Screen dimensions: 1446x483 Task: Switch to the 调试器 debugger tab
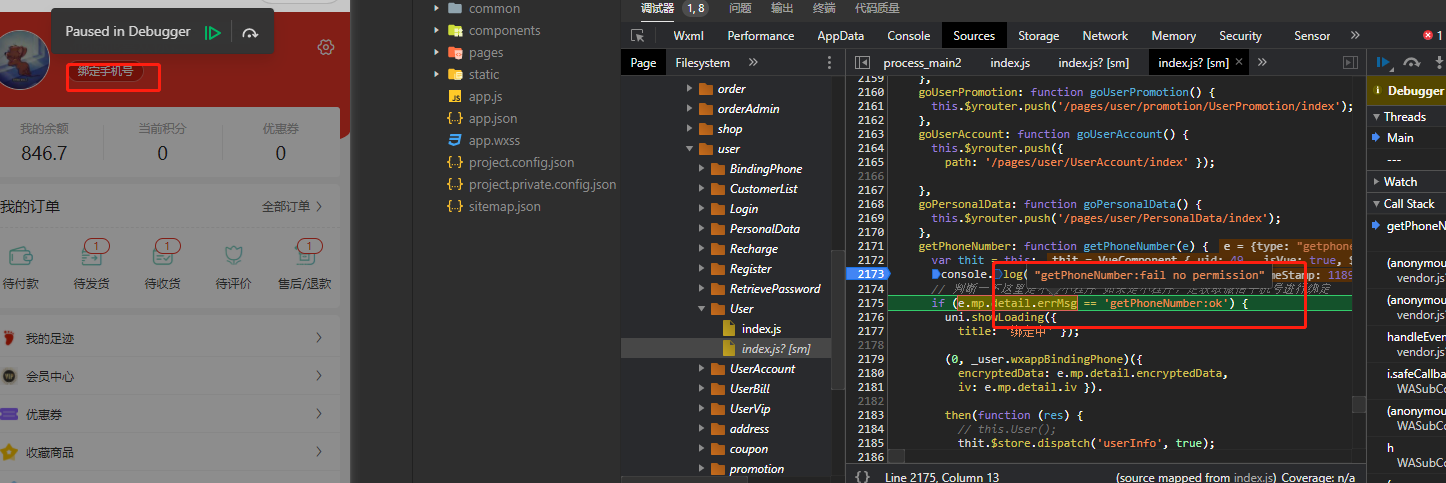(657, 8)
